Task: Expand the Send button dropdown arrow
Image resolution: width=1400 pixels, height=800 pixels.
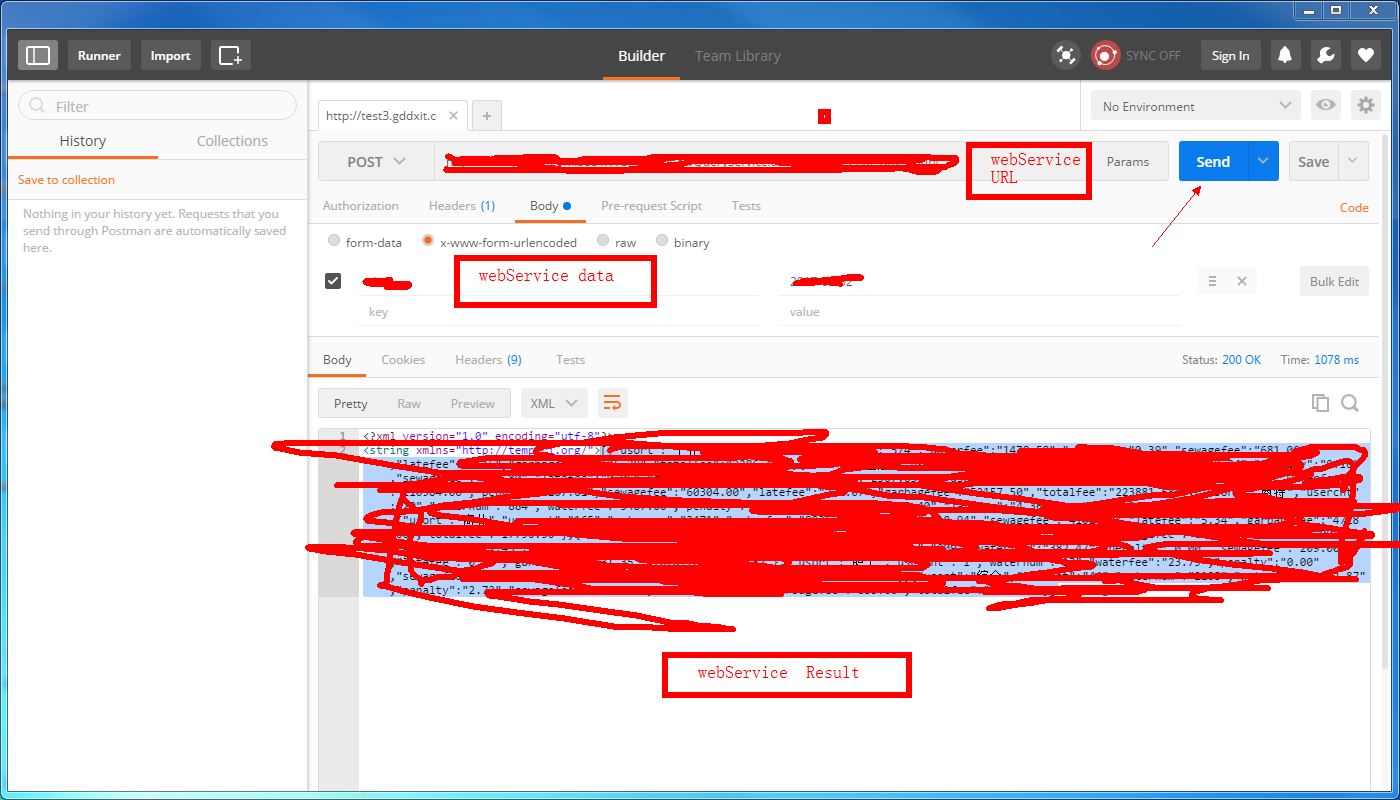Action: pyautogui.click(x=1263, y=161)
